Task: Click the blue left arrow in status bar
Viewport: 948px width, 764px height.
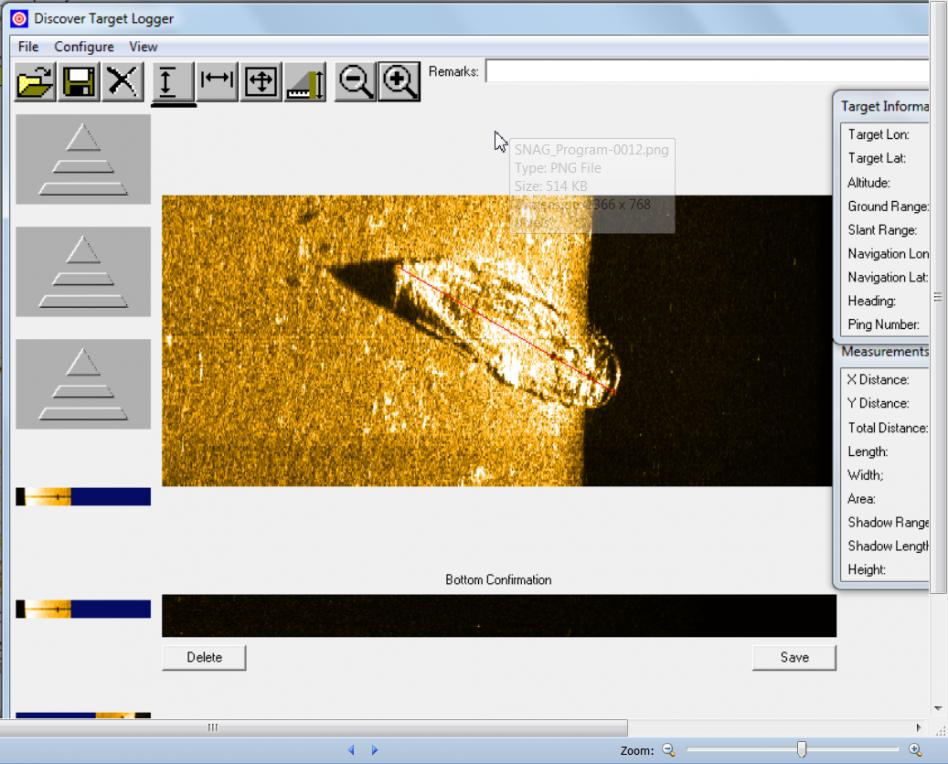Action: pyautogui.click(x=351, y=750)
